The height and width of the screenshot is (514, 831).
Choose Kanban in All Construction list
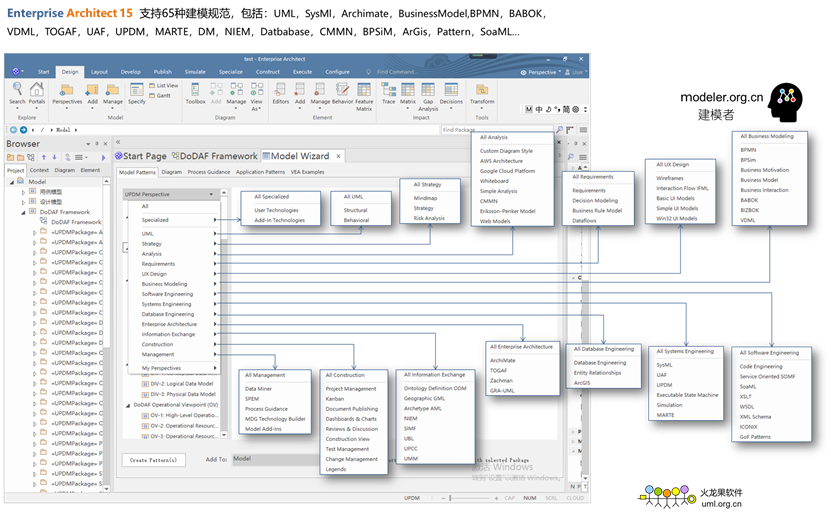pos(334,398)
